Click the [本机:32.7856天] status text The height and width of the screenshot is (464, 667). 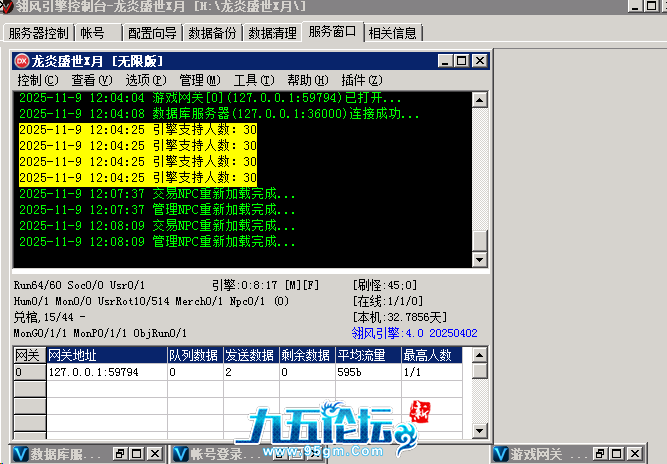(399, 317)
